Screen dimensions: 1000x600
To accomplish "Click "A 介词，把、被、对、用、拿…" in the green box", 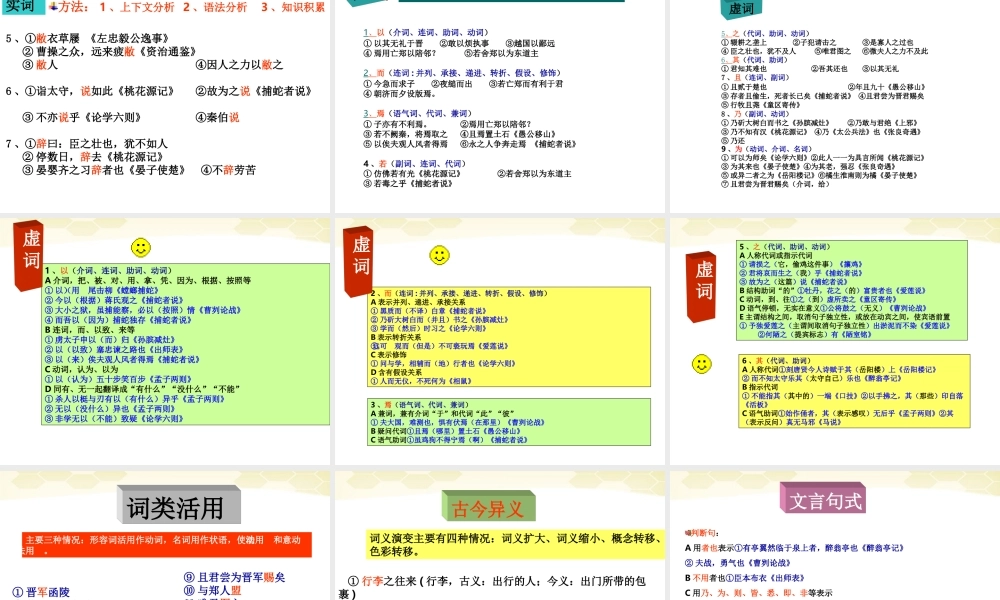I will [x=148, y=280].
